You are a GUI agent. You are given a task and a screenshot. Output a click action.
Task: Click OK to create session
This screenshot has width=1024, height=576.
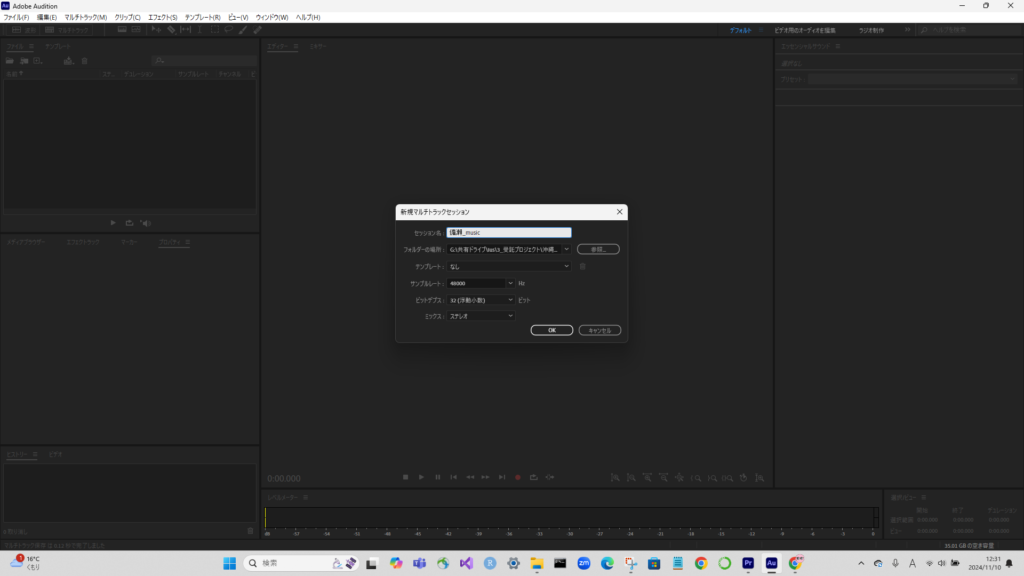point(551,330)
